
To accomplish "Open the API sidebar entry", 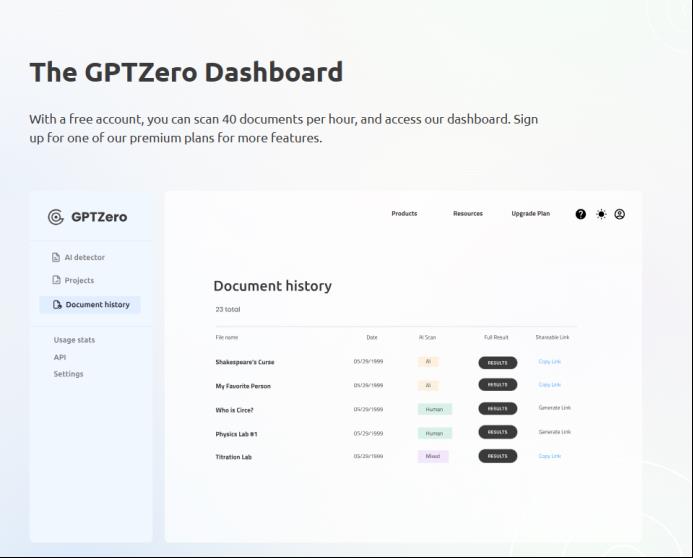I will pos(60,357).
